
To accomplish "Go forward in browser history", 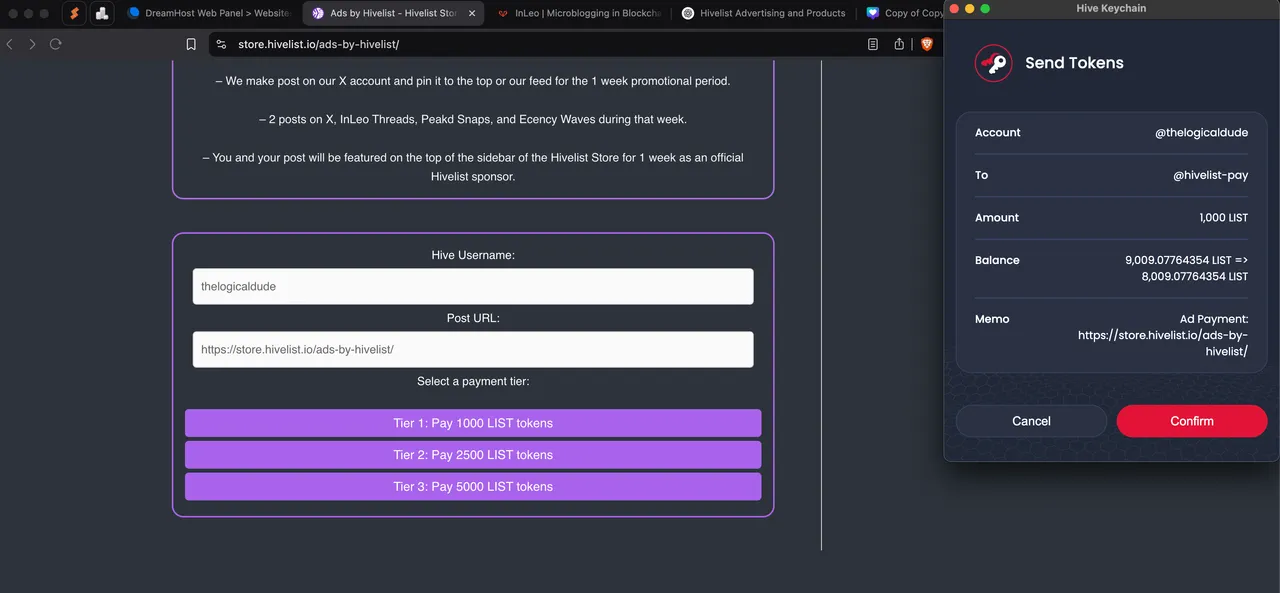I will point(32,44).
